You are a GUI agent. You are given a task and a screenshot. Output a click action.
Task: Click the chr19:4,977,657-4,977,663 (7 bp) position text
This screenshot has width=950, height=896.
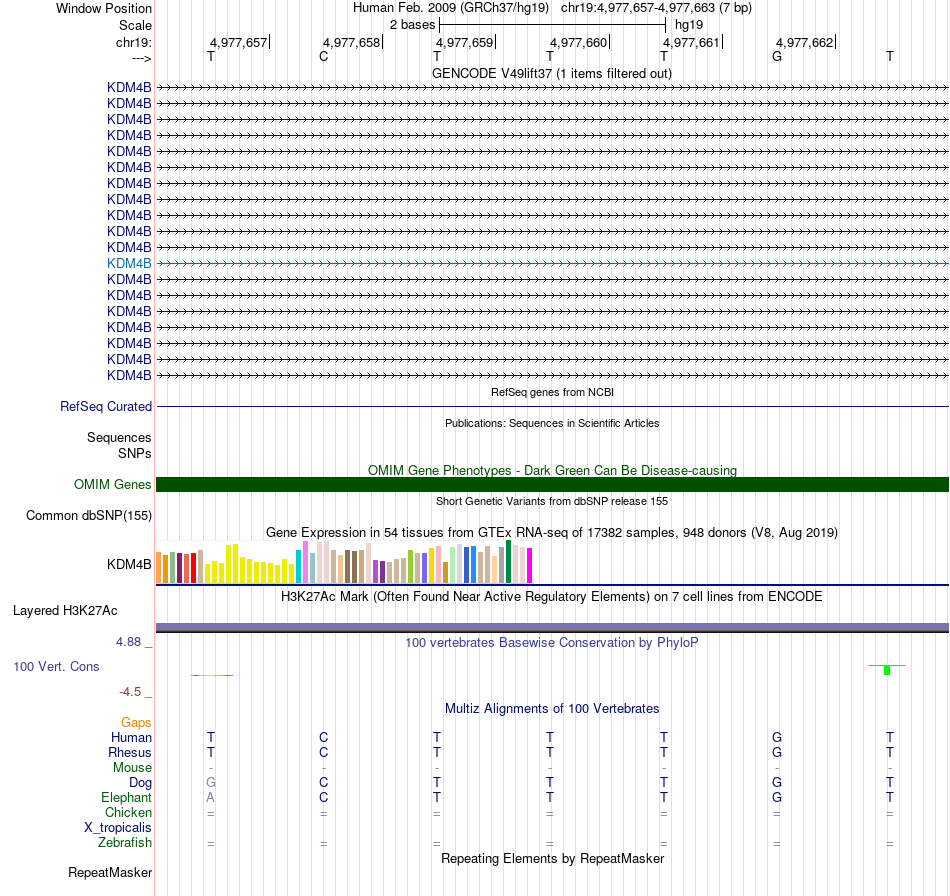click(x=656, y=8)
